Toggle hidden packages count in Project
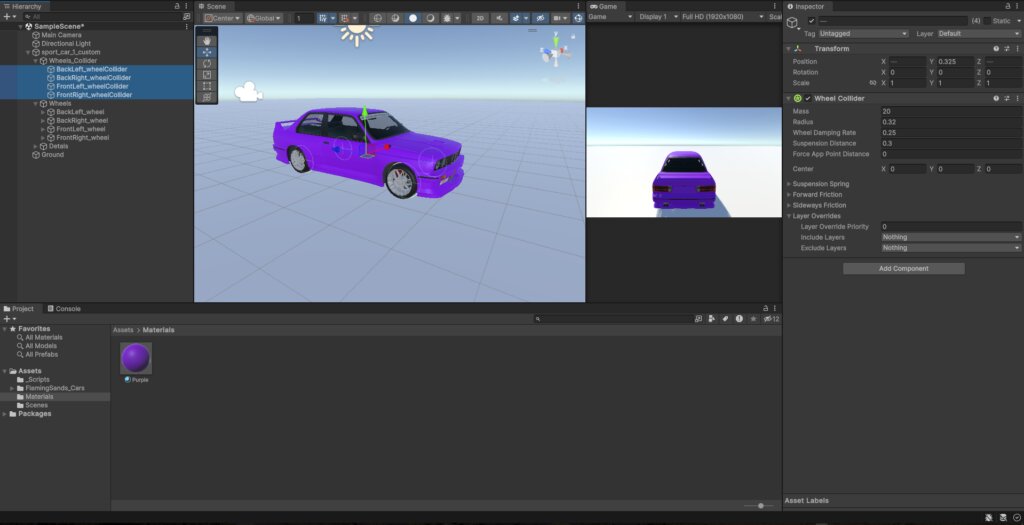Viewport: 1024px width, 525px height. click(x=771, y=319)
